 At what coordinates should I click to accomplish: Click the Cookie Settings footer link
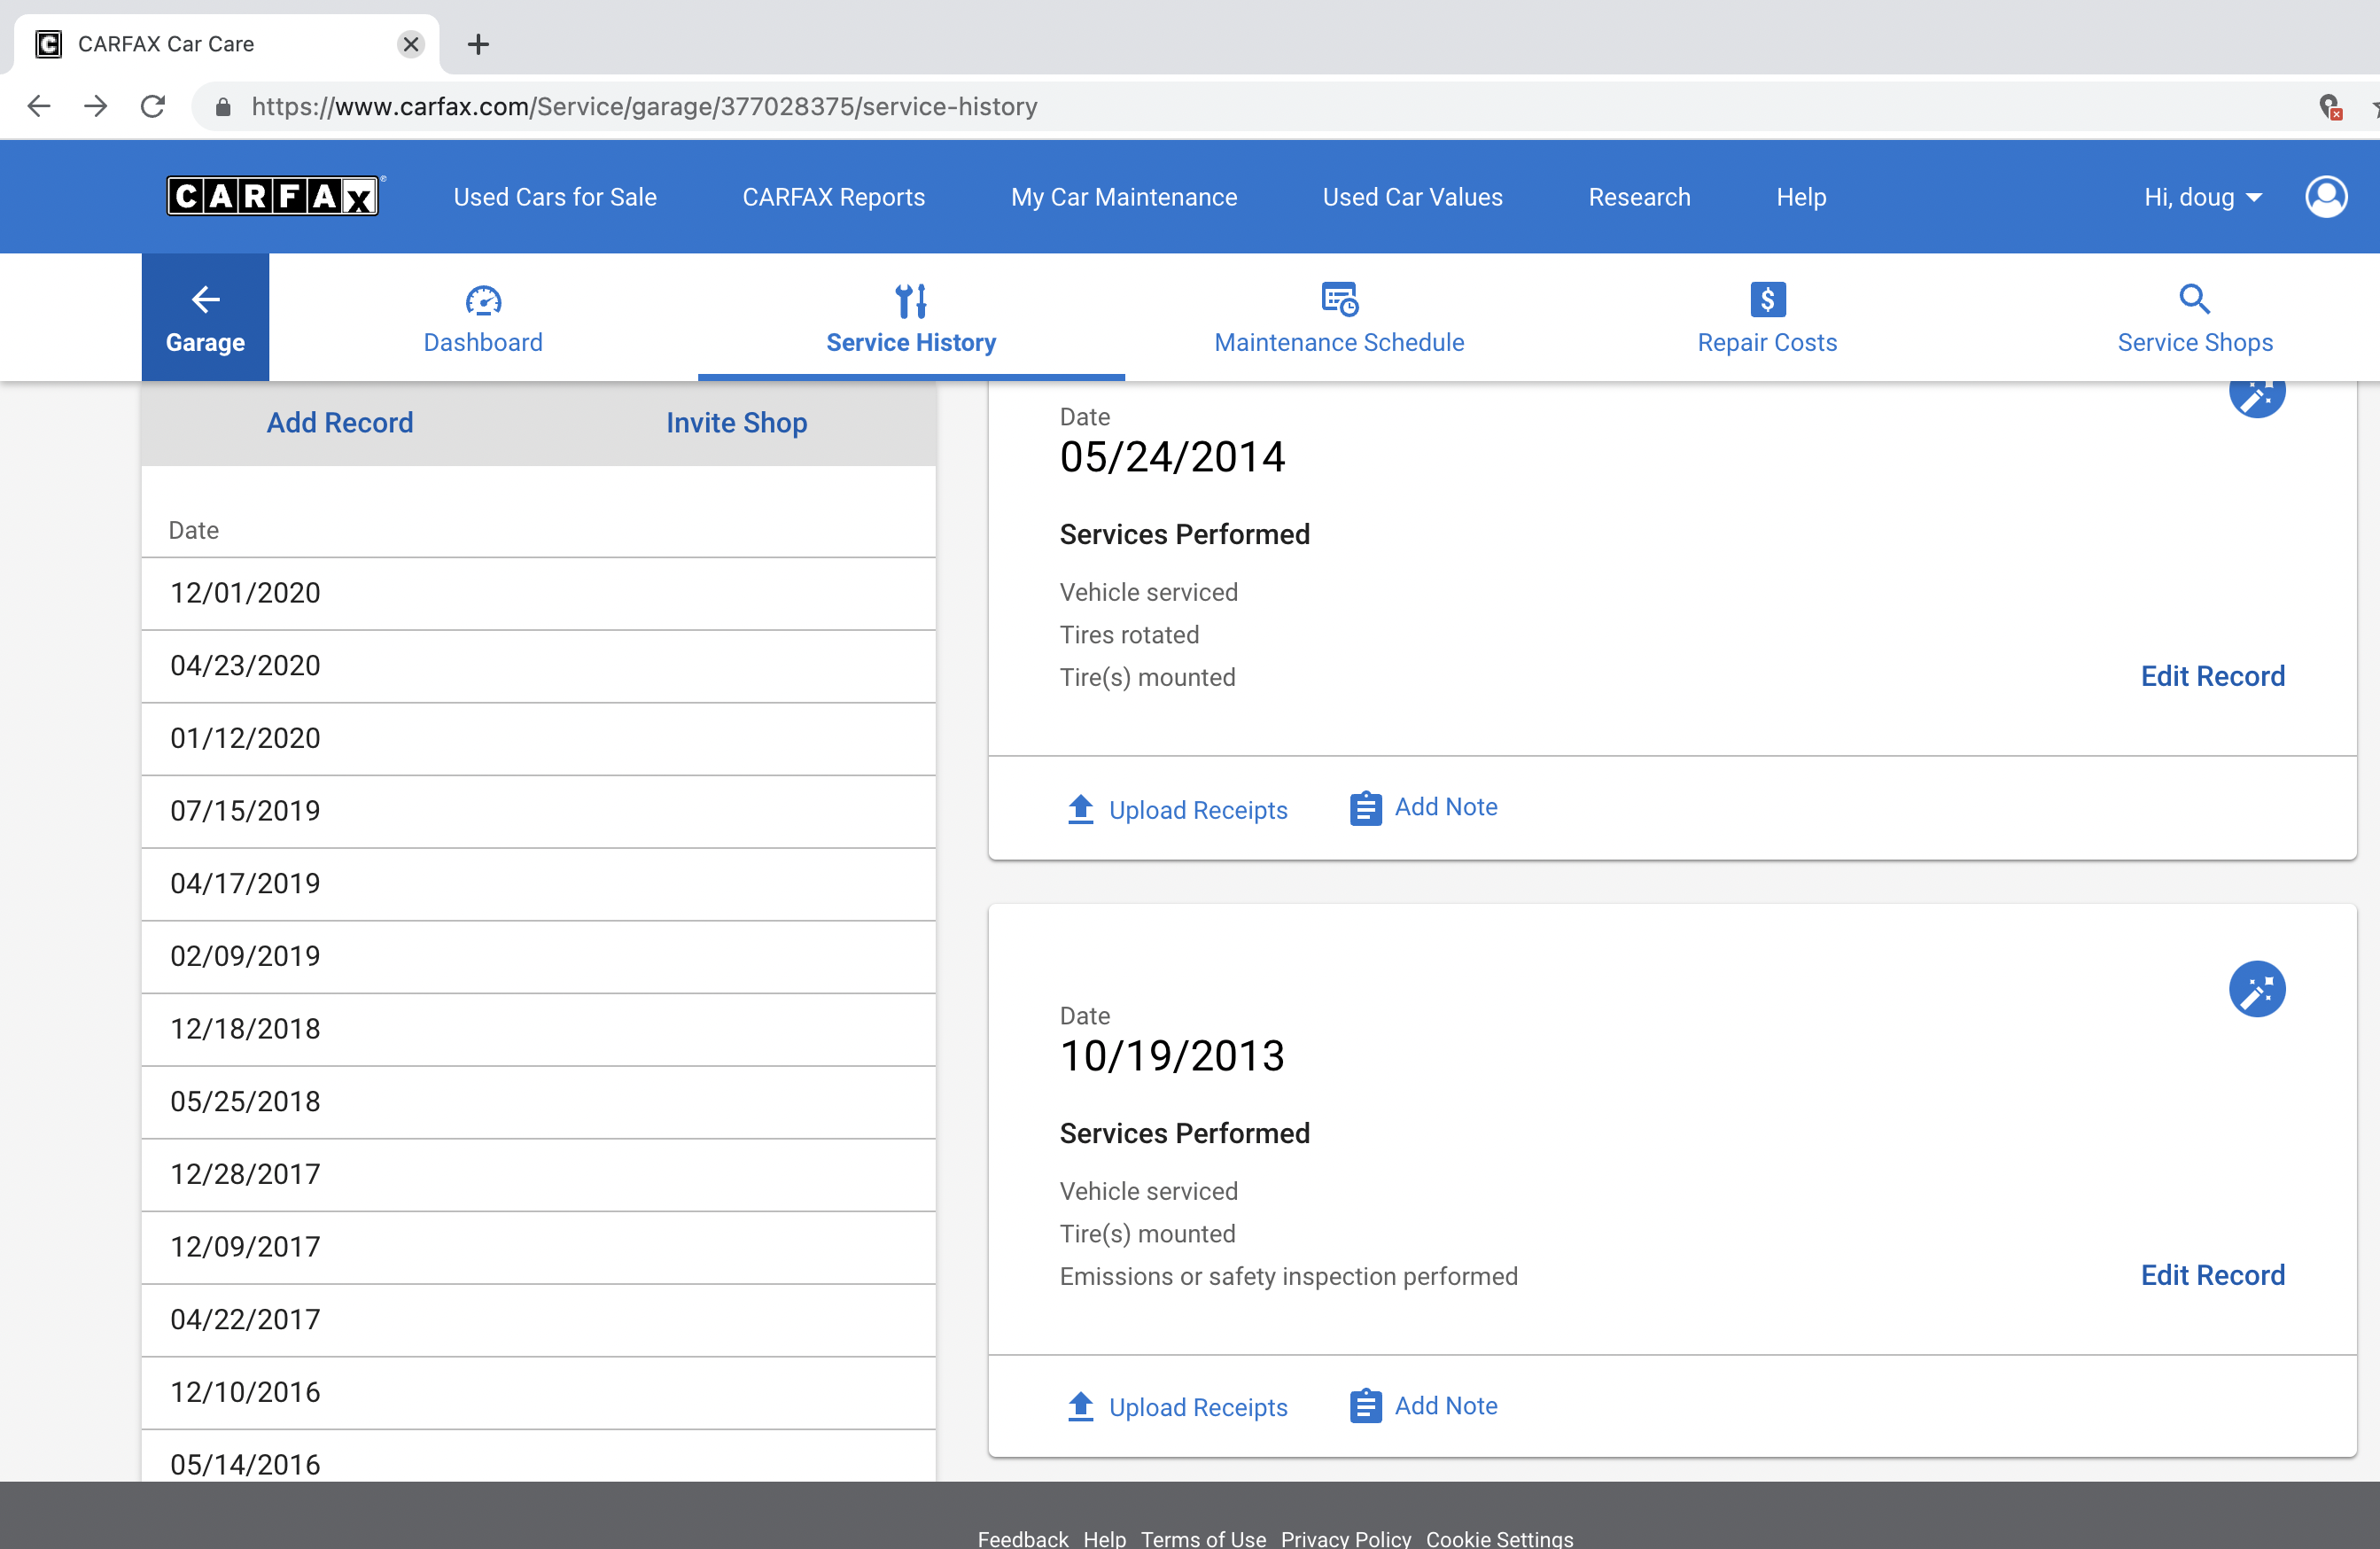click(1499, 1538)
